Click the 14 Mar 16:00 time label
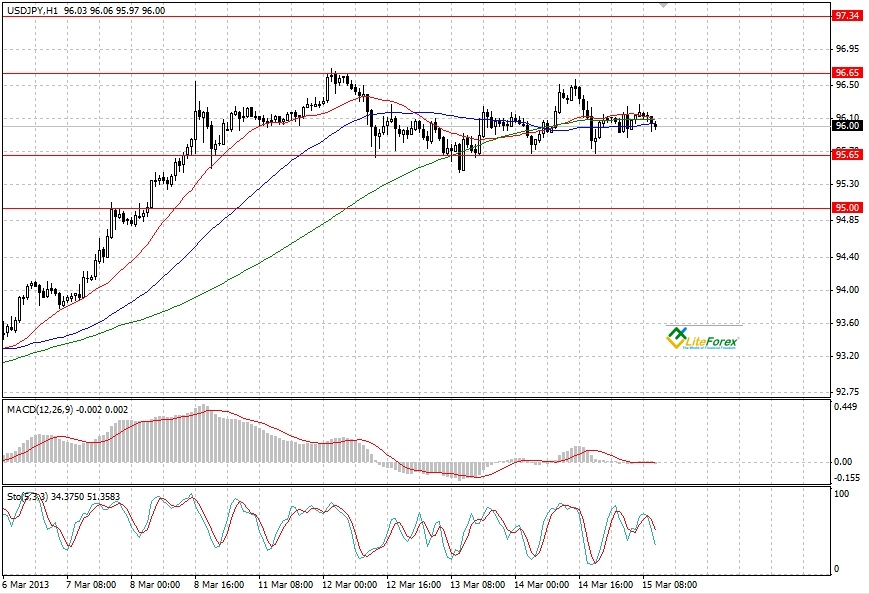Screen dimensions: 869x594 point(606,585)
